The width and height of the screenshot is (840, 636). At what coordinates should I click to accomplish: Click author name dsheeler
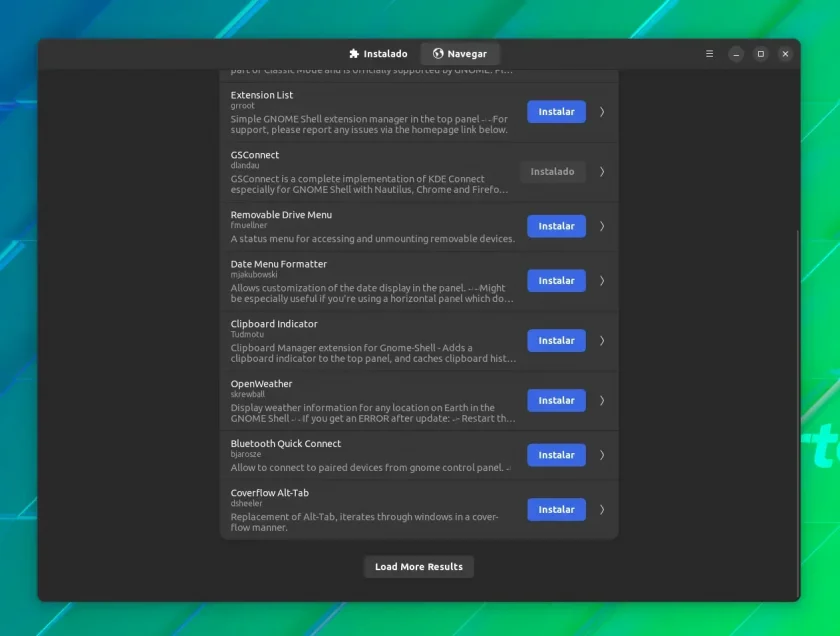(246, 504)
